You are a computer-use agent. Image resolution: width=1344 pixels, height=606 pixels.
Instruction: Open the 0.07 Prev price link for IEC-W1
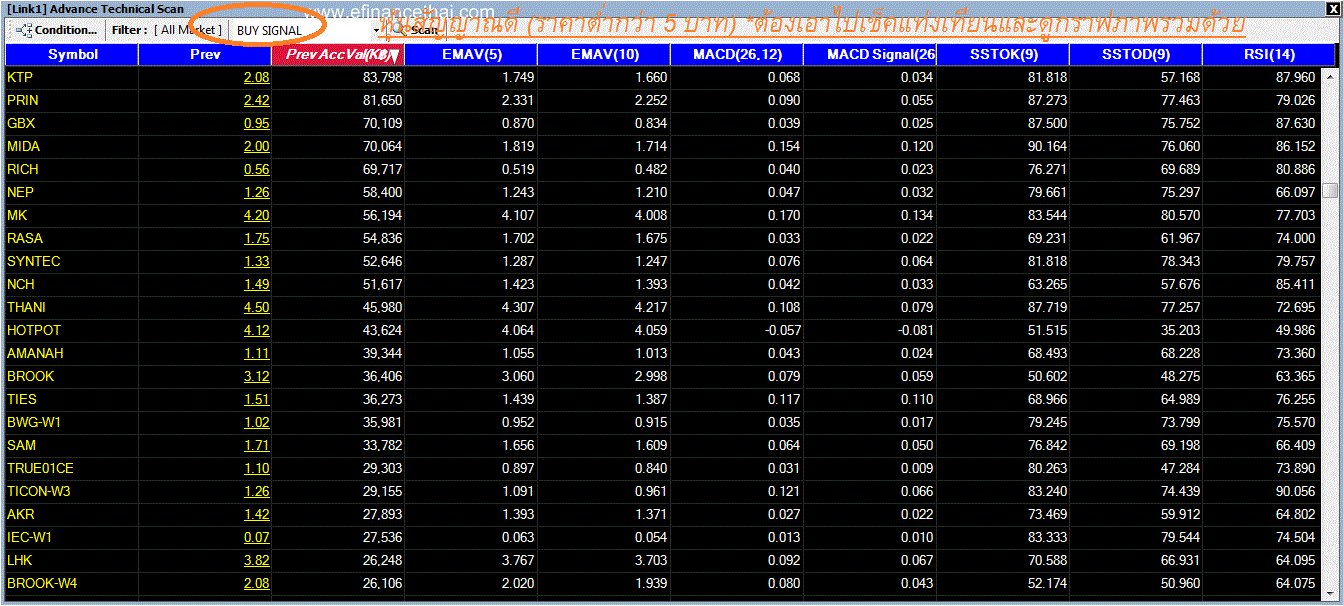[x=256, y=537]
